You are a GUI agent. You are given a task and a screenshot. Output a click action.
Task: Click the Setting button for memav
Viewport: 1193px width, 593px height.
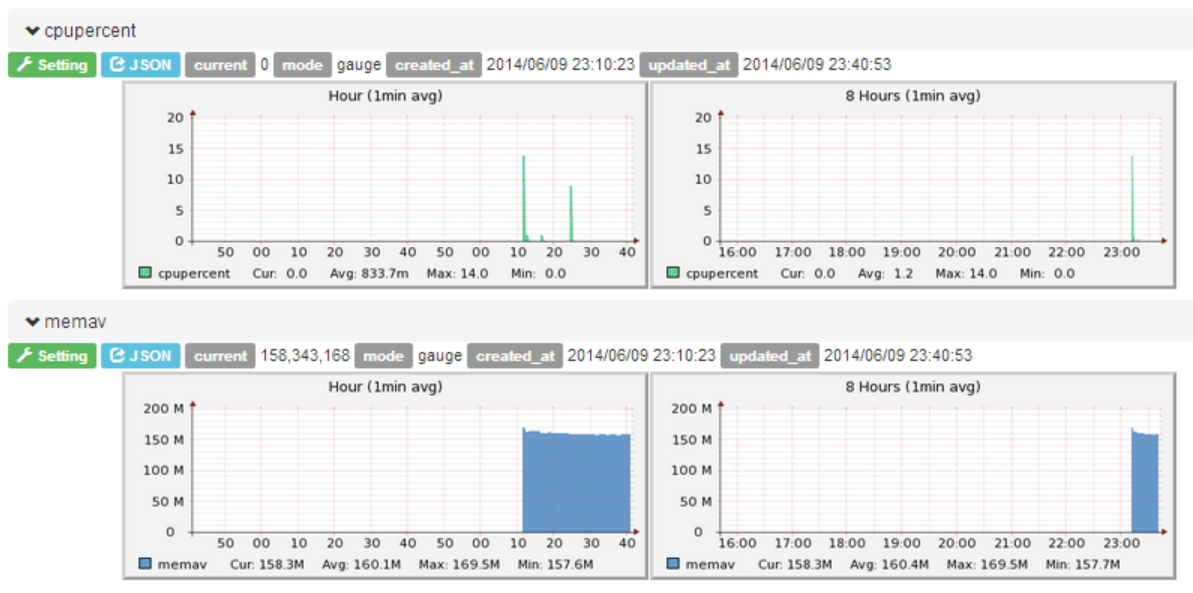coord(51,356)
